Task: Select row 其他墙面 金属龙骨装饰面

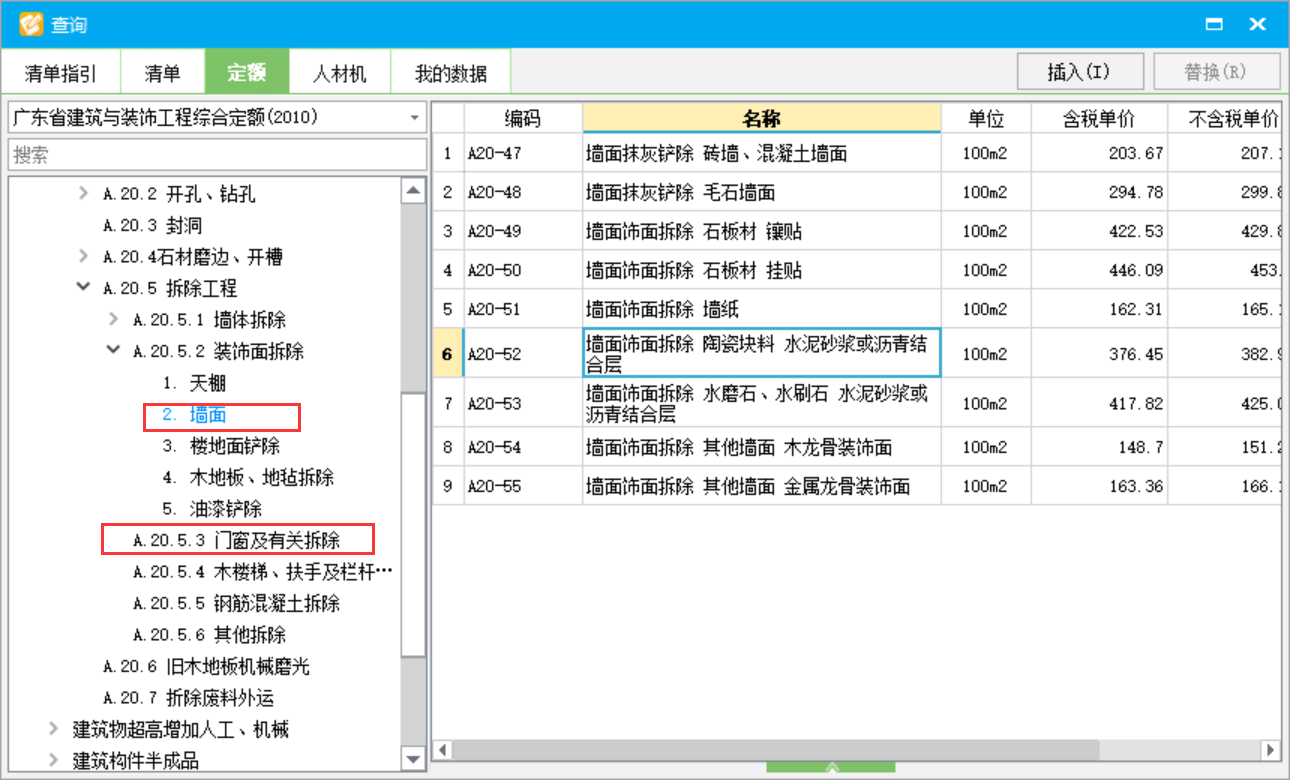Action: (762, 486)
